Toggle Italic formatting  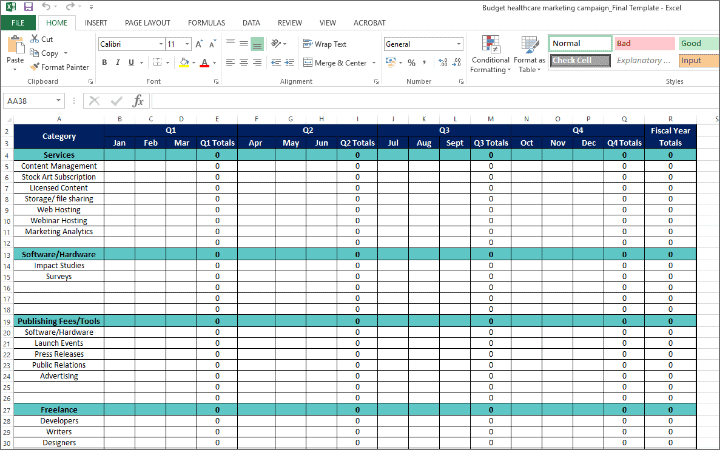tap(117, 62)
